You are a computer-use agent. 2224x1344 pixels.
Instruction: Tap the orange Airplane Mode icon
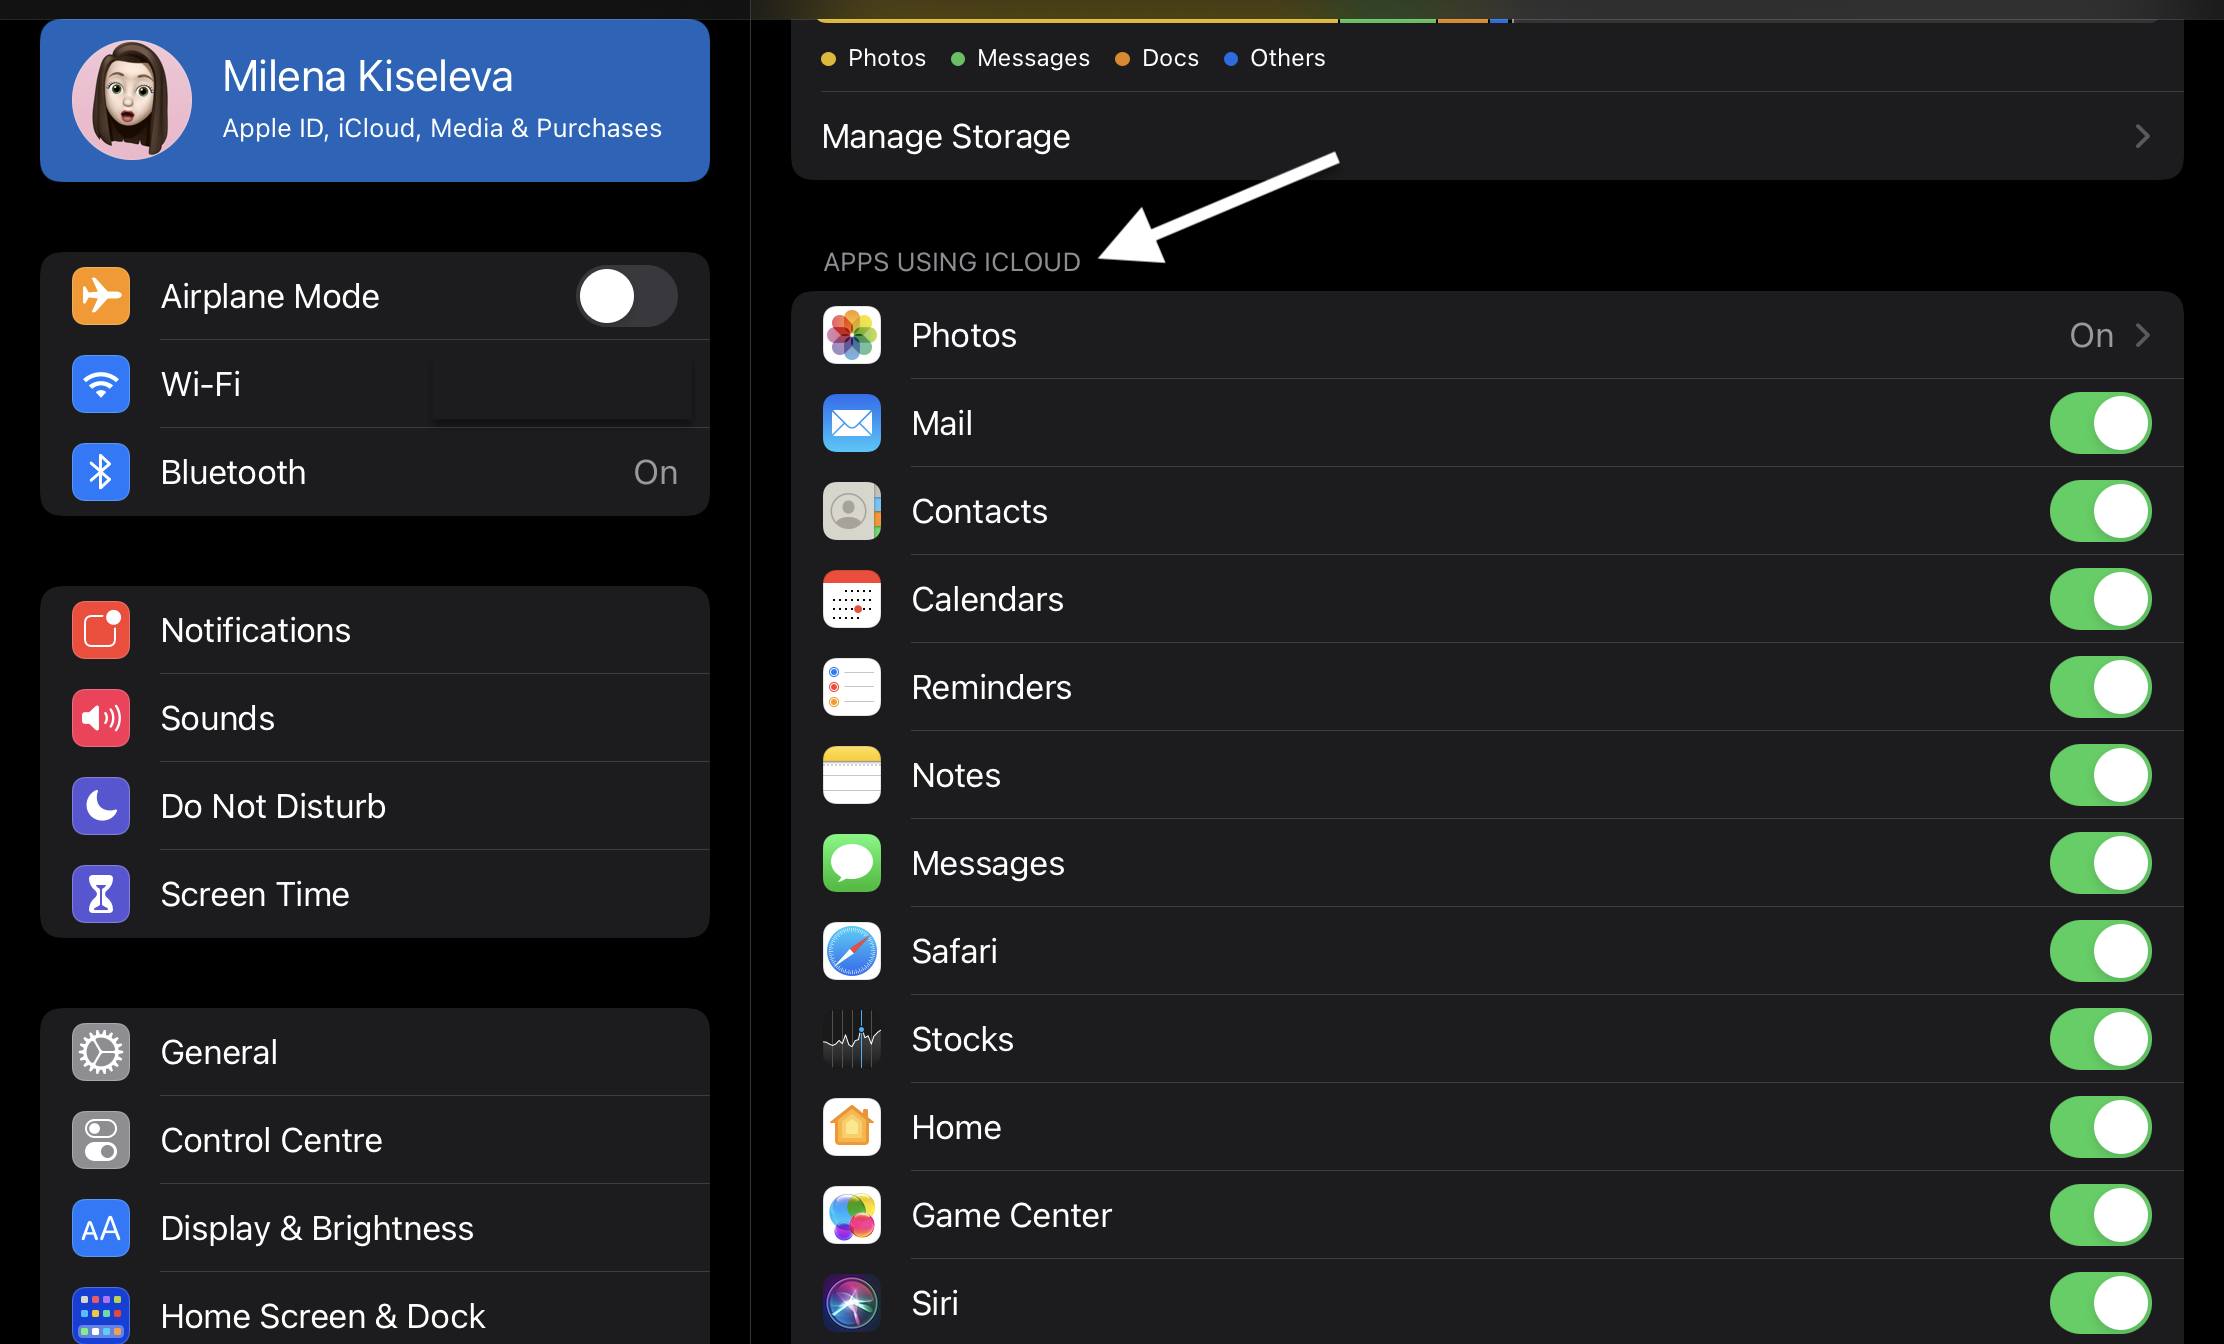point(101,296)
